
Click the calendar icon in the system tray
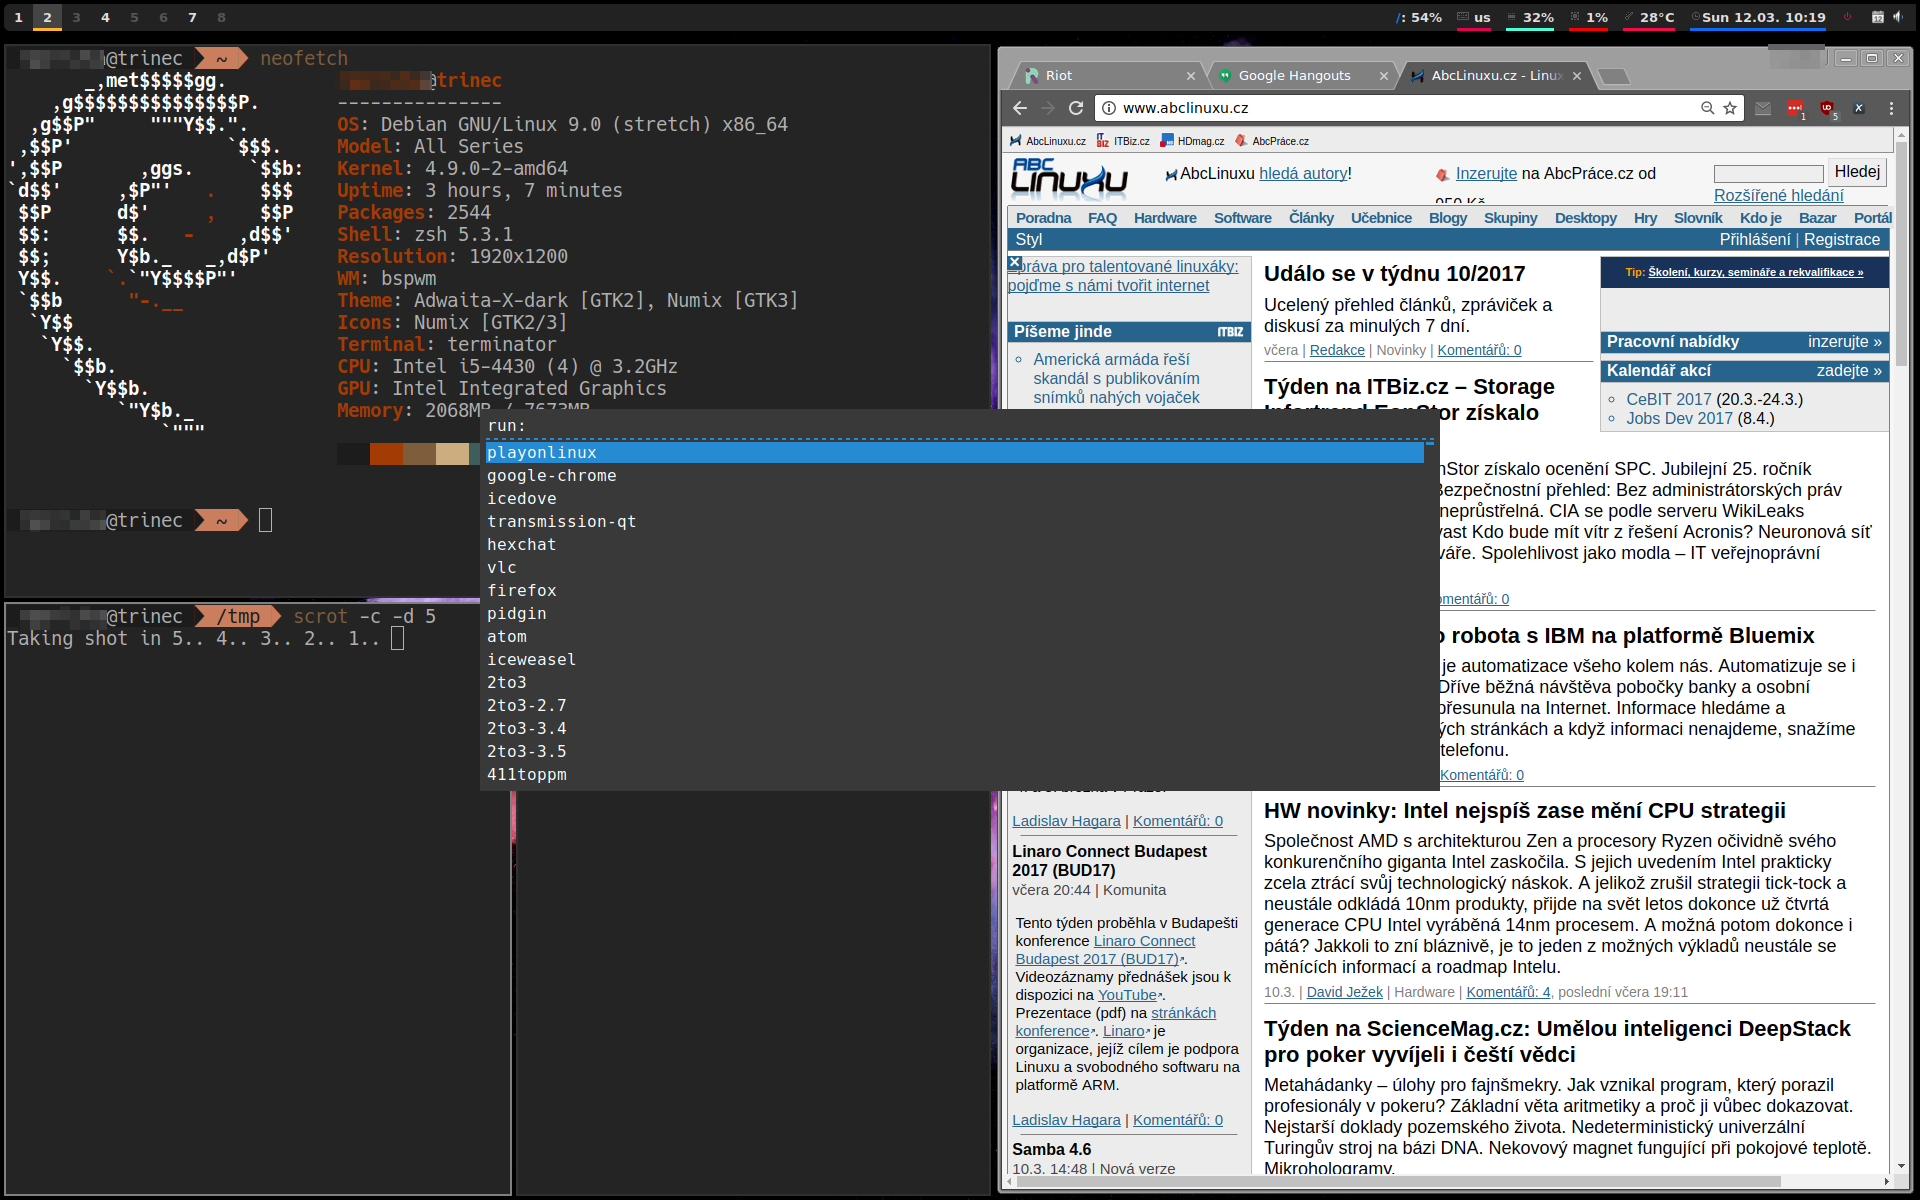(x=1879, y=16)
